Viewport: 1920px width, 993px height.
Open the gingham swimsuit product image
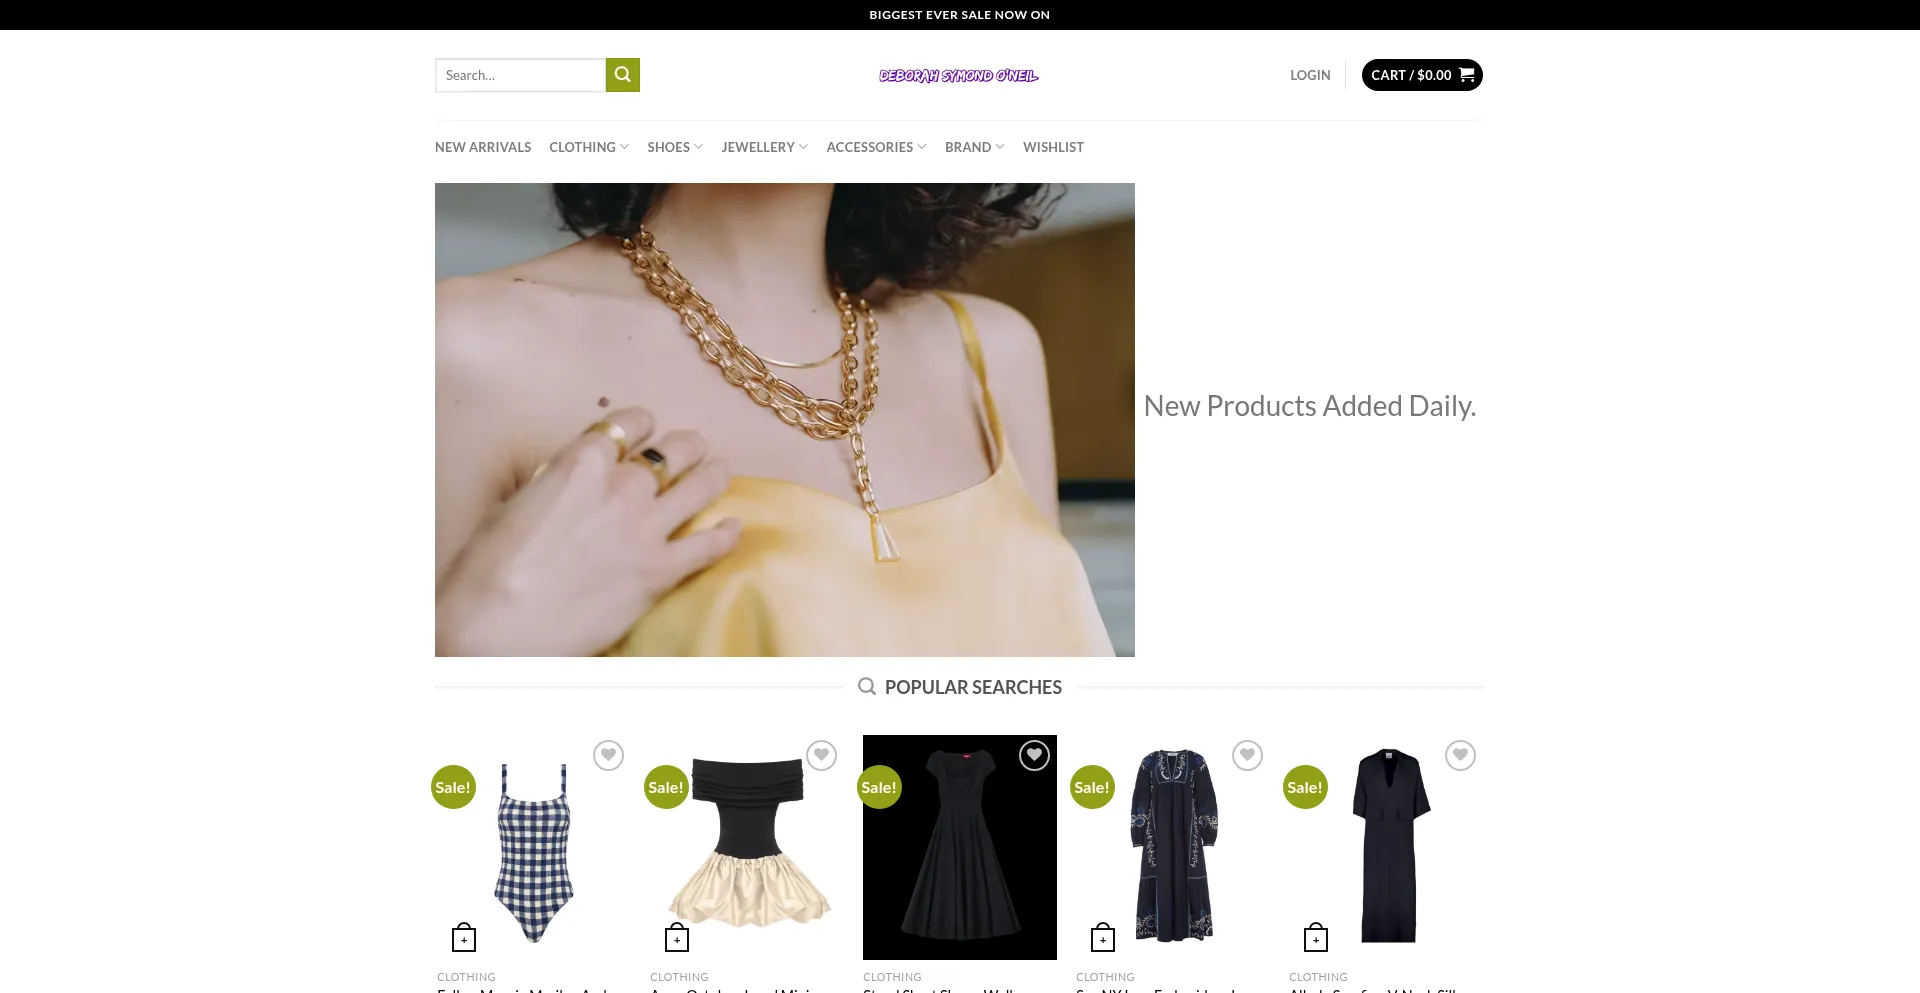point(534,848)
